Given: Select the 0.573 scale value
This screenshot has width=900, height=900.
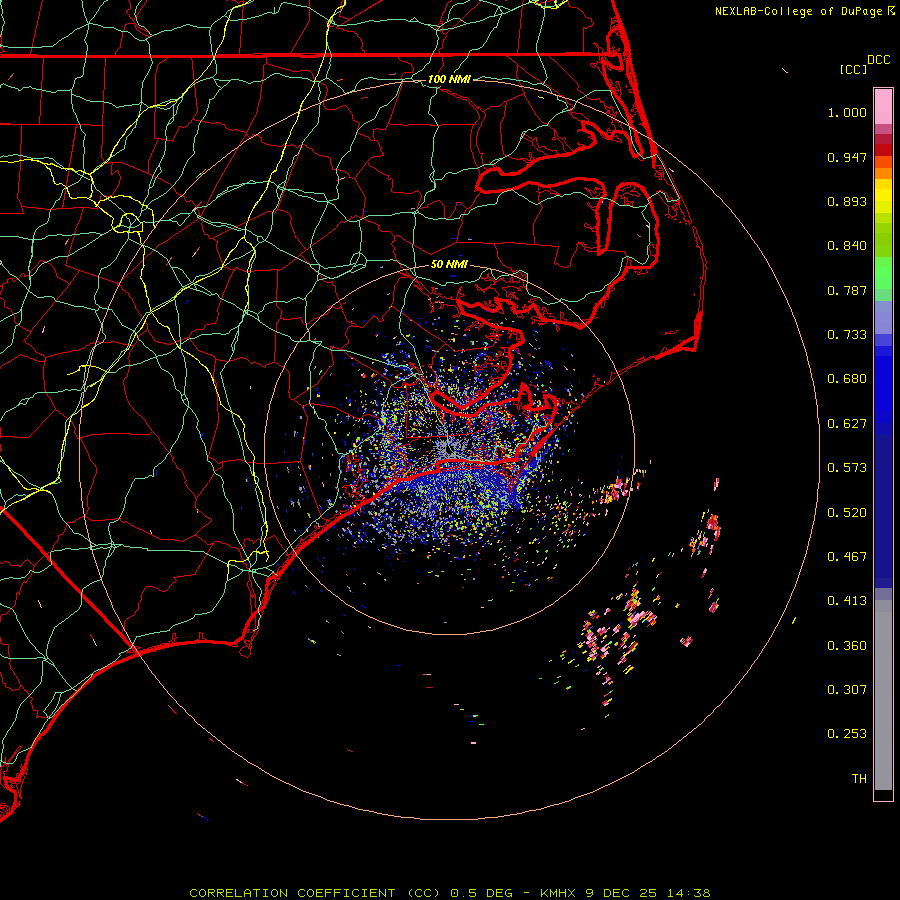Looking at the screenshot, I should coord(847,468).
